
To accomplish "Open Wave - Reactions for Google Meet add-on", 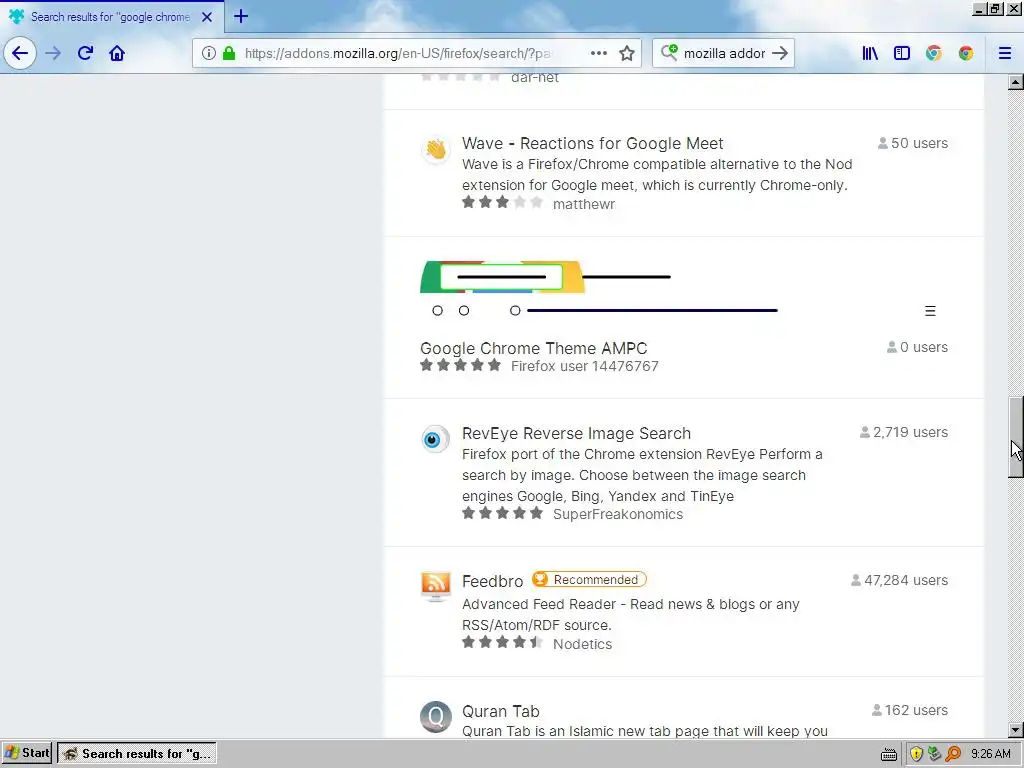I will tap(592, 143).
